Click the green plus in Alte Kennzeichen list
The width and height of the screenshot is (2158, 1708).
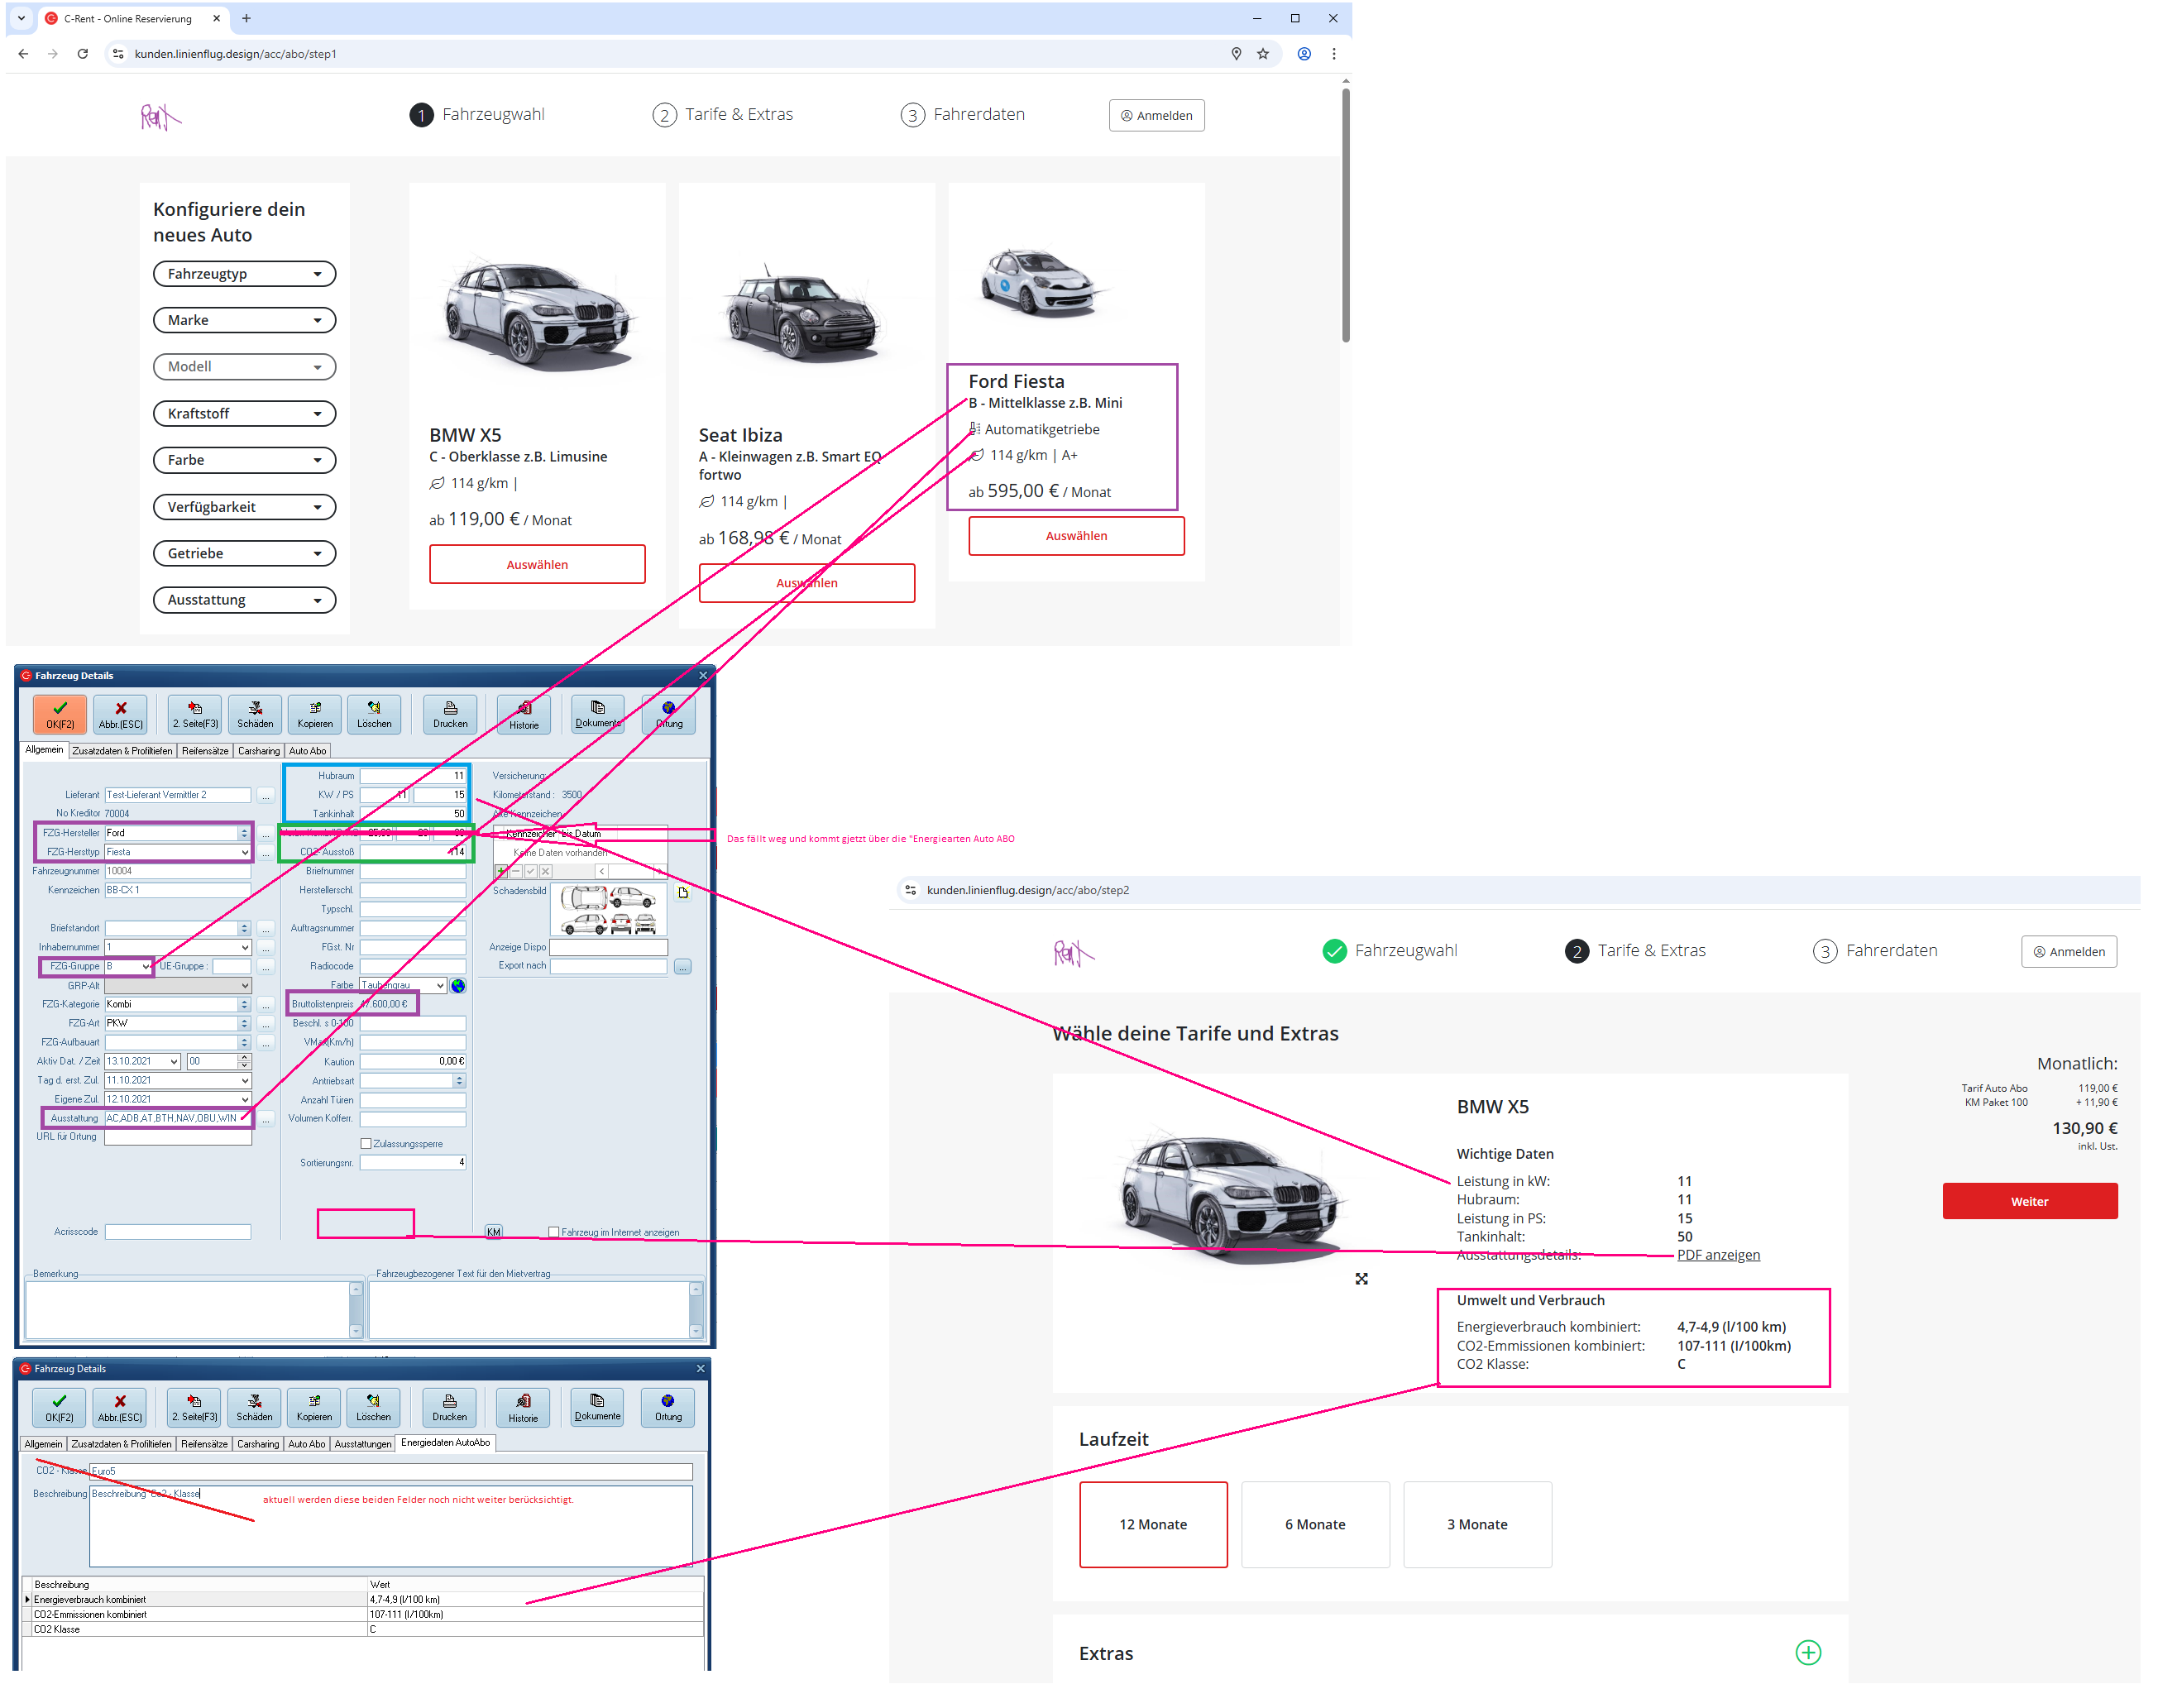coord(501,871)
